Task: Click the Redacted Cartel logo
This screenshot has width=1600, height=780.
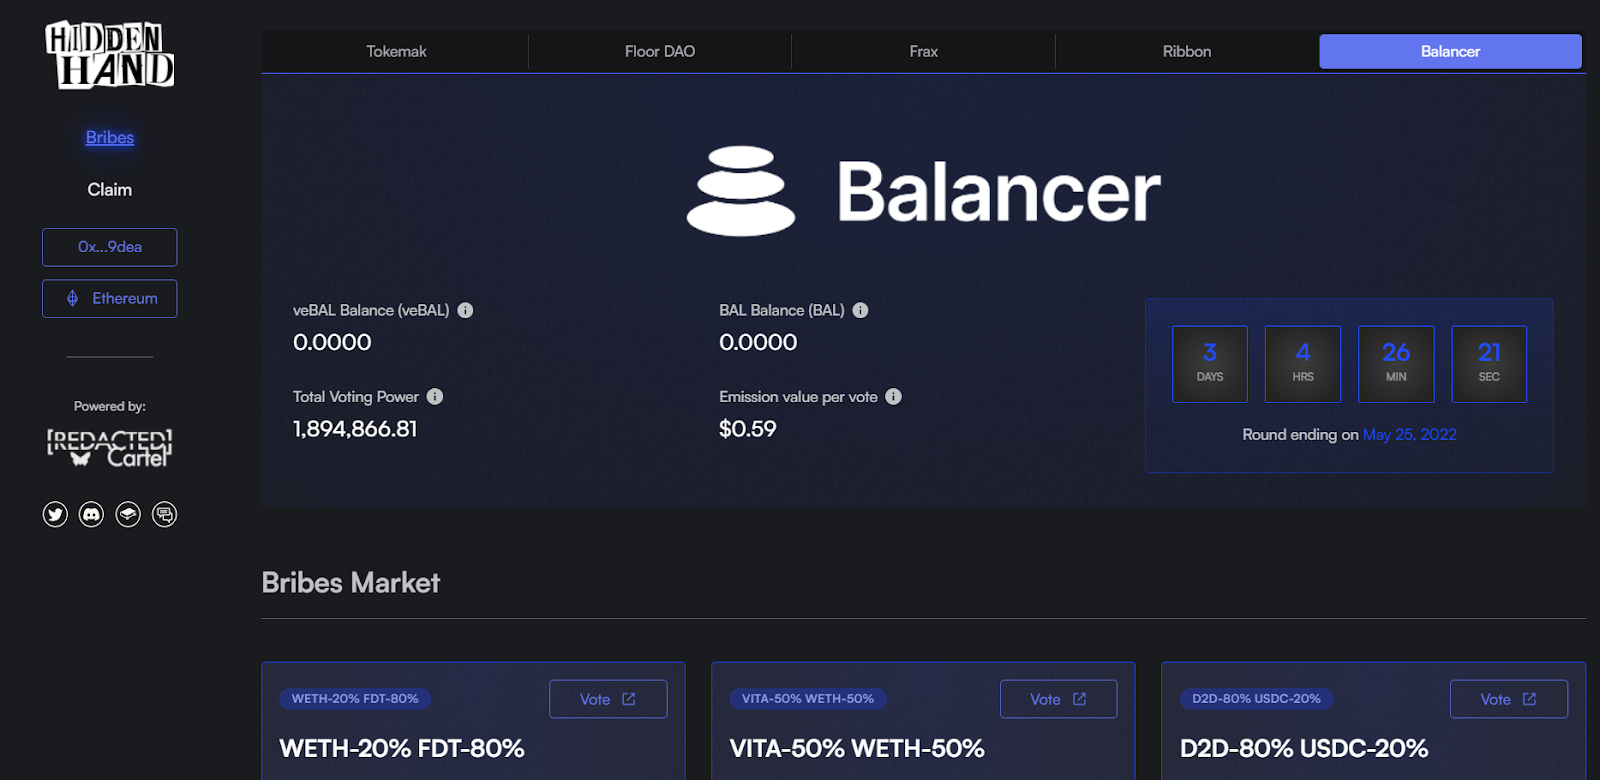Action: 110,448
